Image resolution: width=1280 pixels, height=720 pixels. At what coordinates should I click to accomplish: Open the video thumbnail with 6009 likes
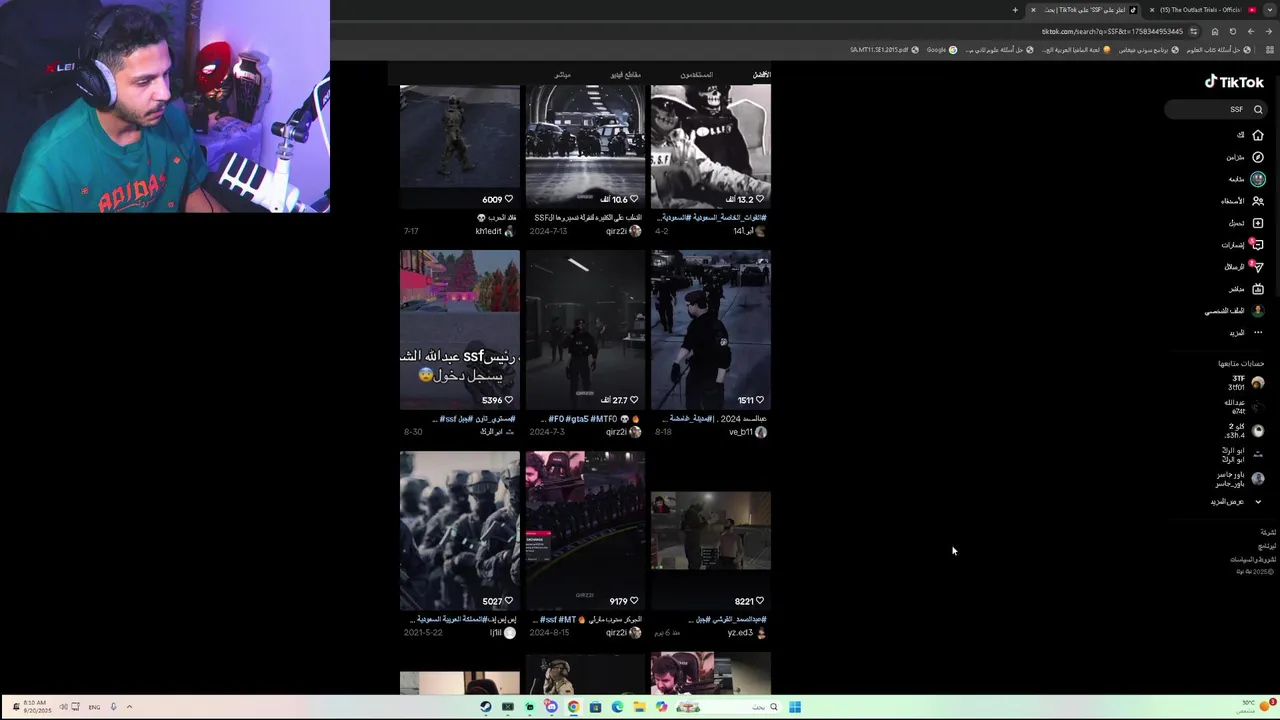point(460,146)
